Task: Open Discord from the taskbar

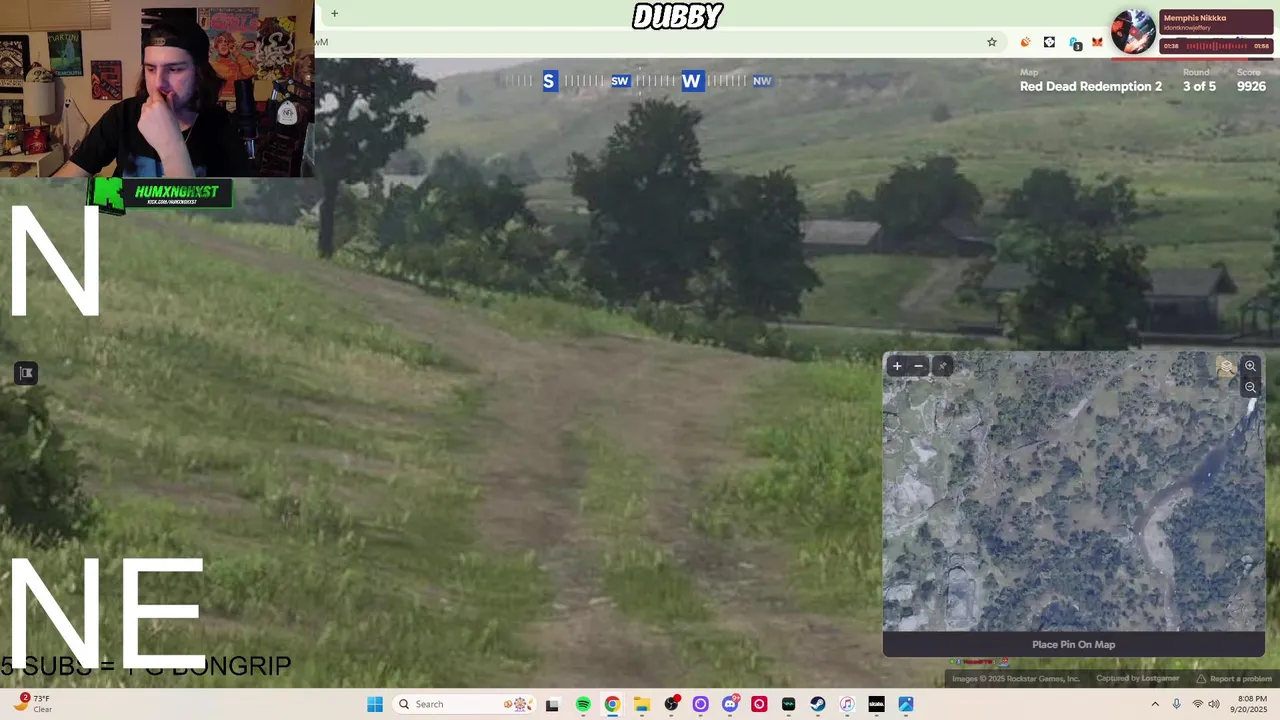Action: pos(730,704)
